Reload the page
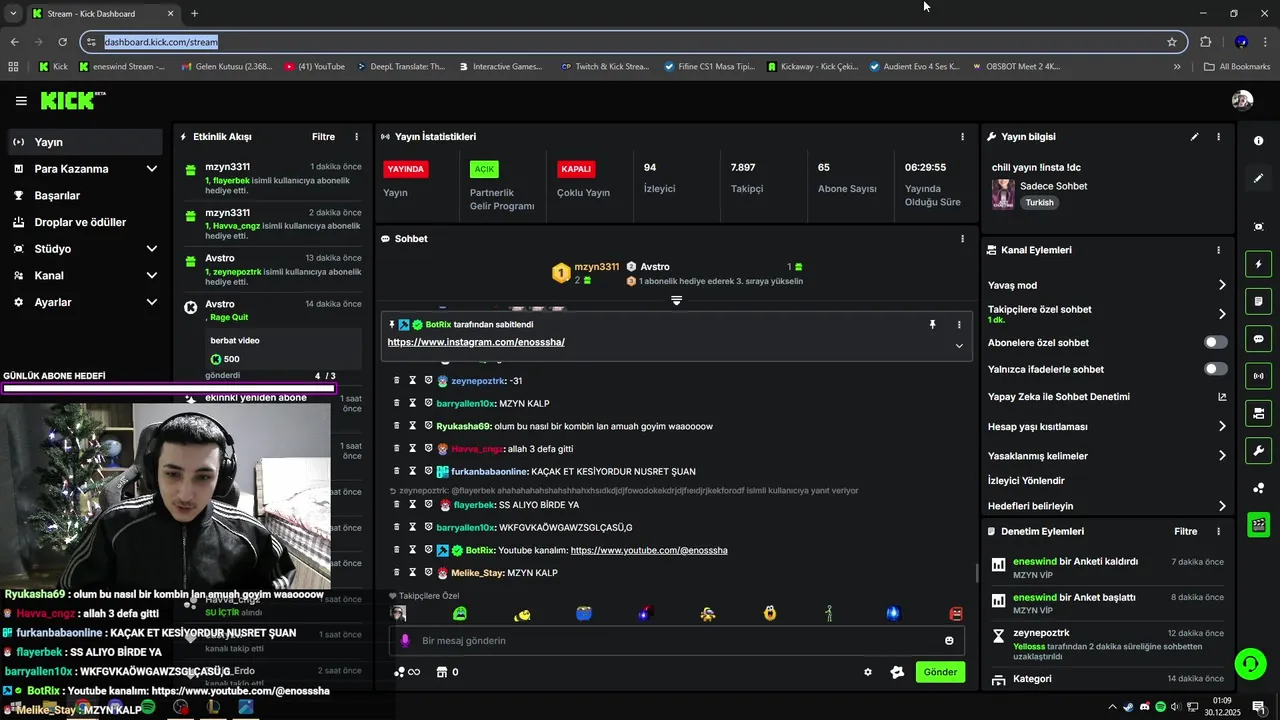Image resolution: width=1280 pixels, height=720 pixels. click(62, 42)
